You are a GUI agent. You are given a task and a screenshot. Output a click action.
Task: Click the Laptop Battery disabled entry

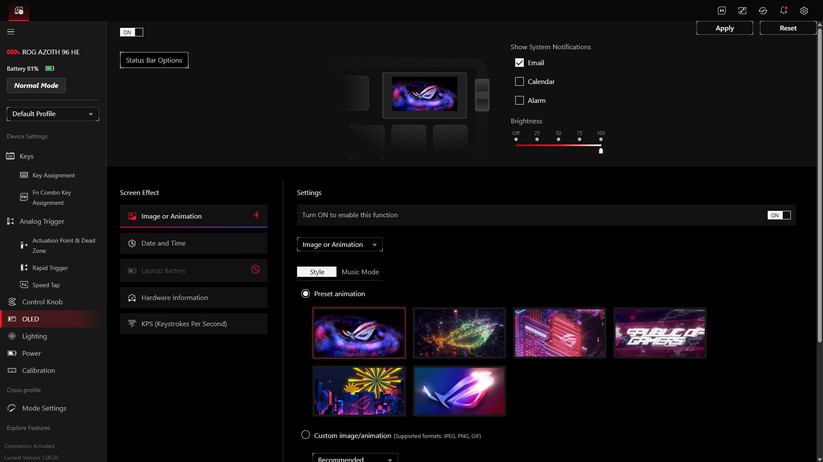click(193, 270)
